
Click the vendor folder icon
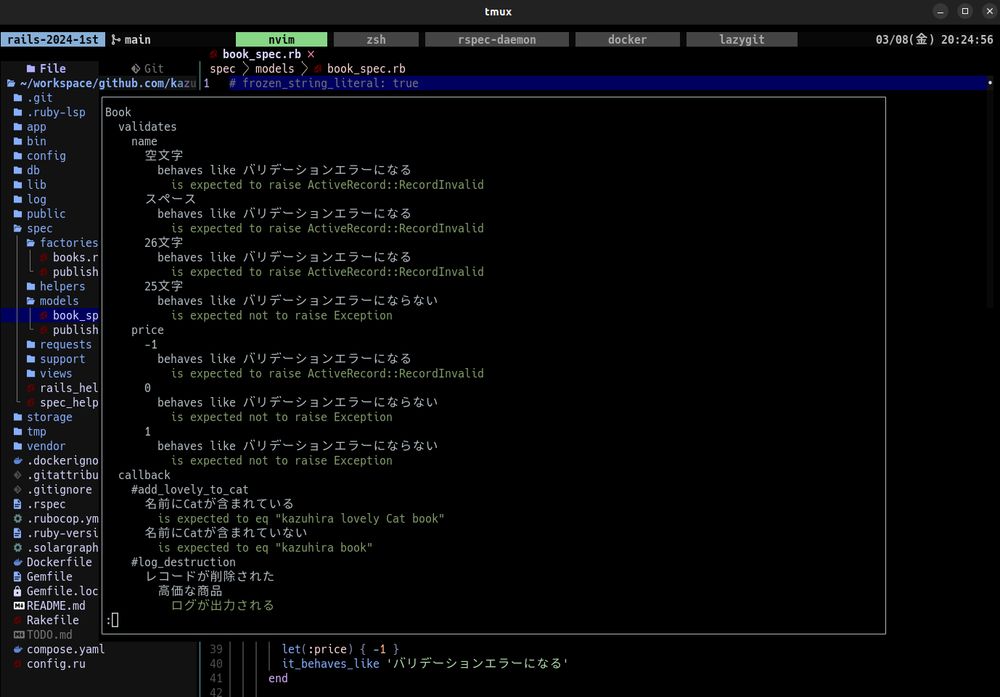[18, 446]
